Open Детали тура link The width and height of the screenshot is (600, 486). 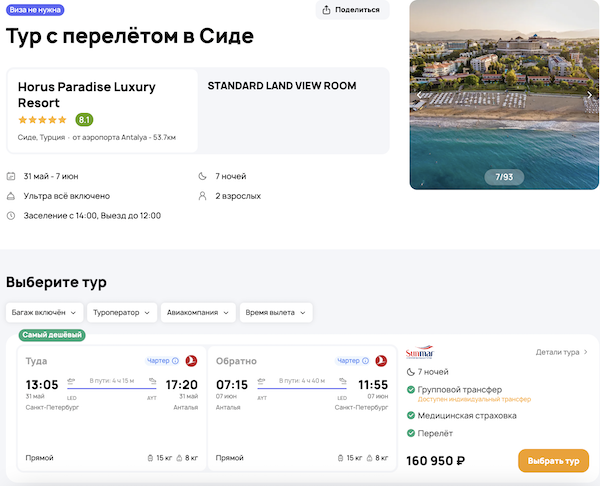[x=561, y=352]
